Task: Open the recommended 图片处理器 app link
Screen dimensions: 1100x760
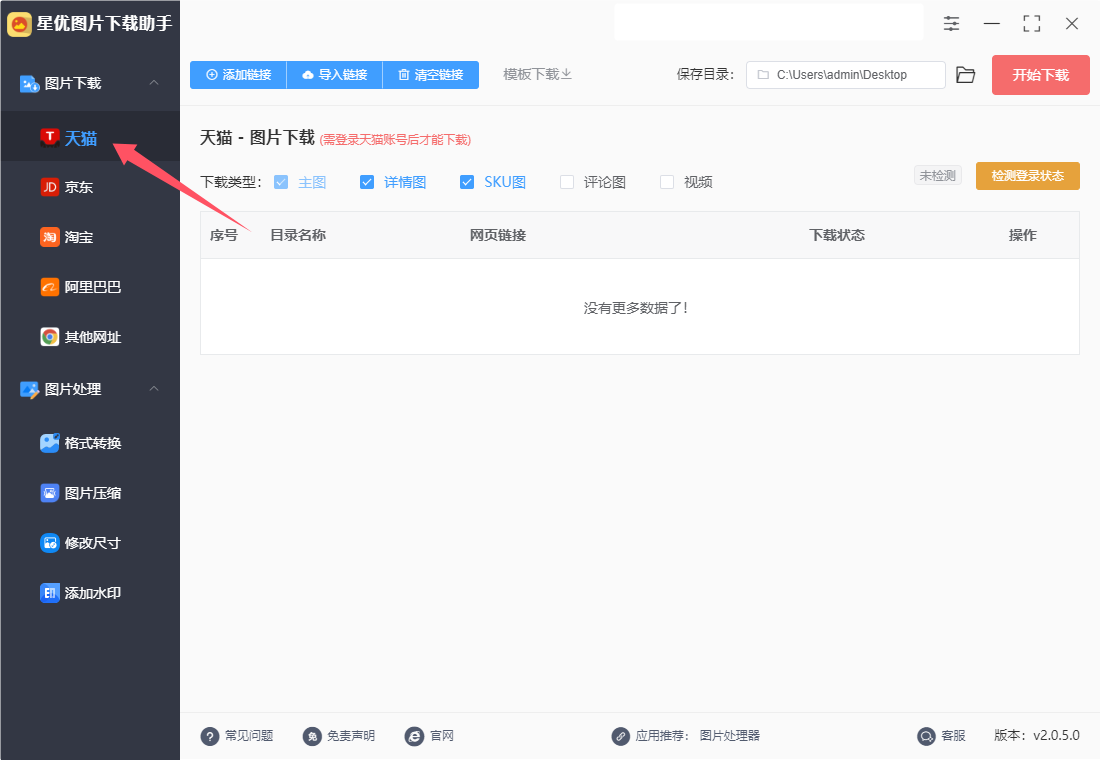Action: pos(730,736)
